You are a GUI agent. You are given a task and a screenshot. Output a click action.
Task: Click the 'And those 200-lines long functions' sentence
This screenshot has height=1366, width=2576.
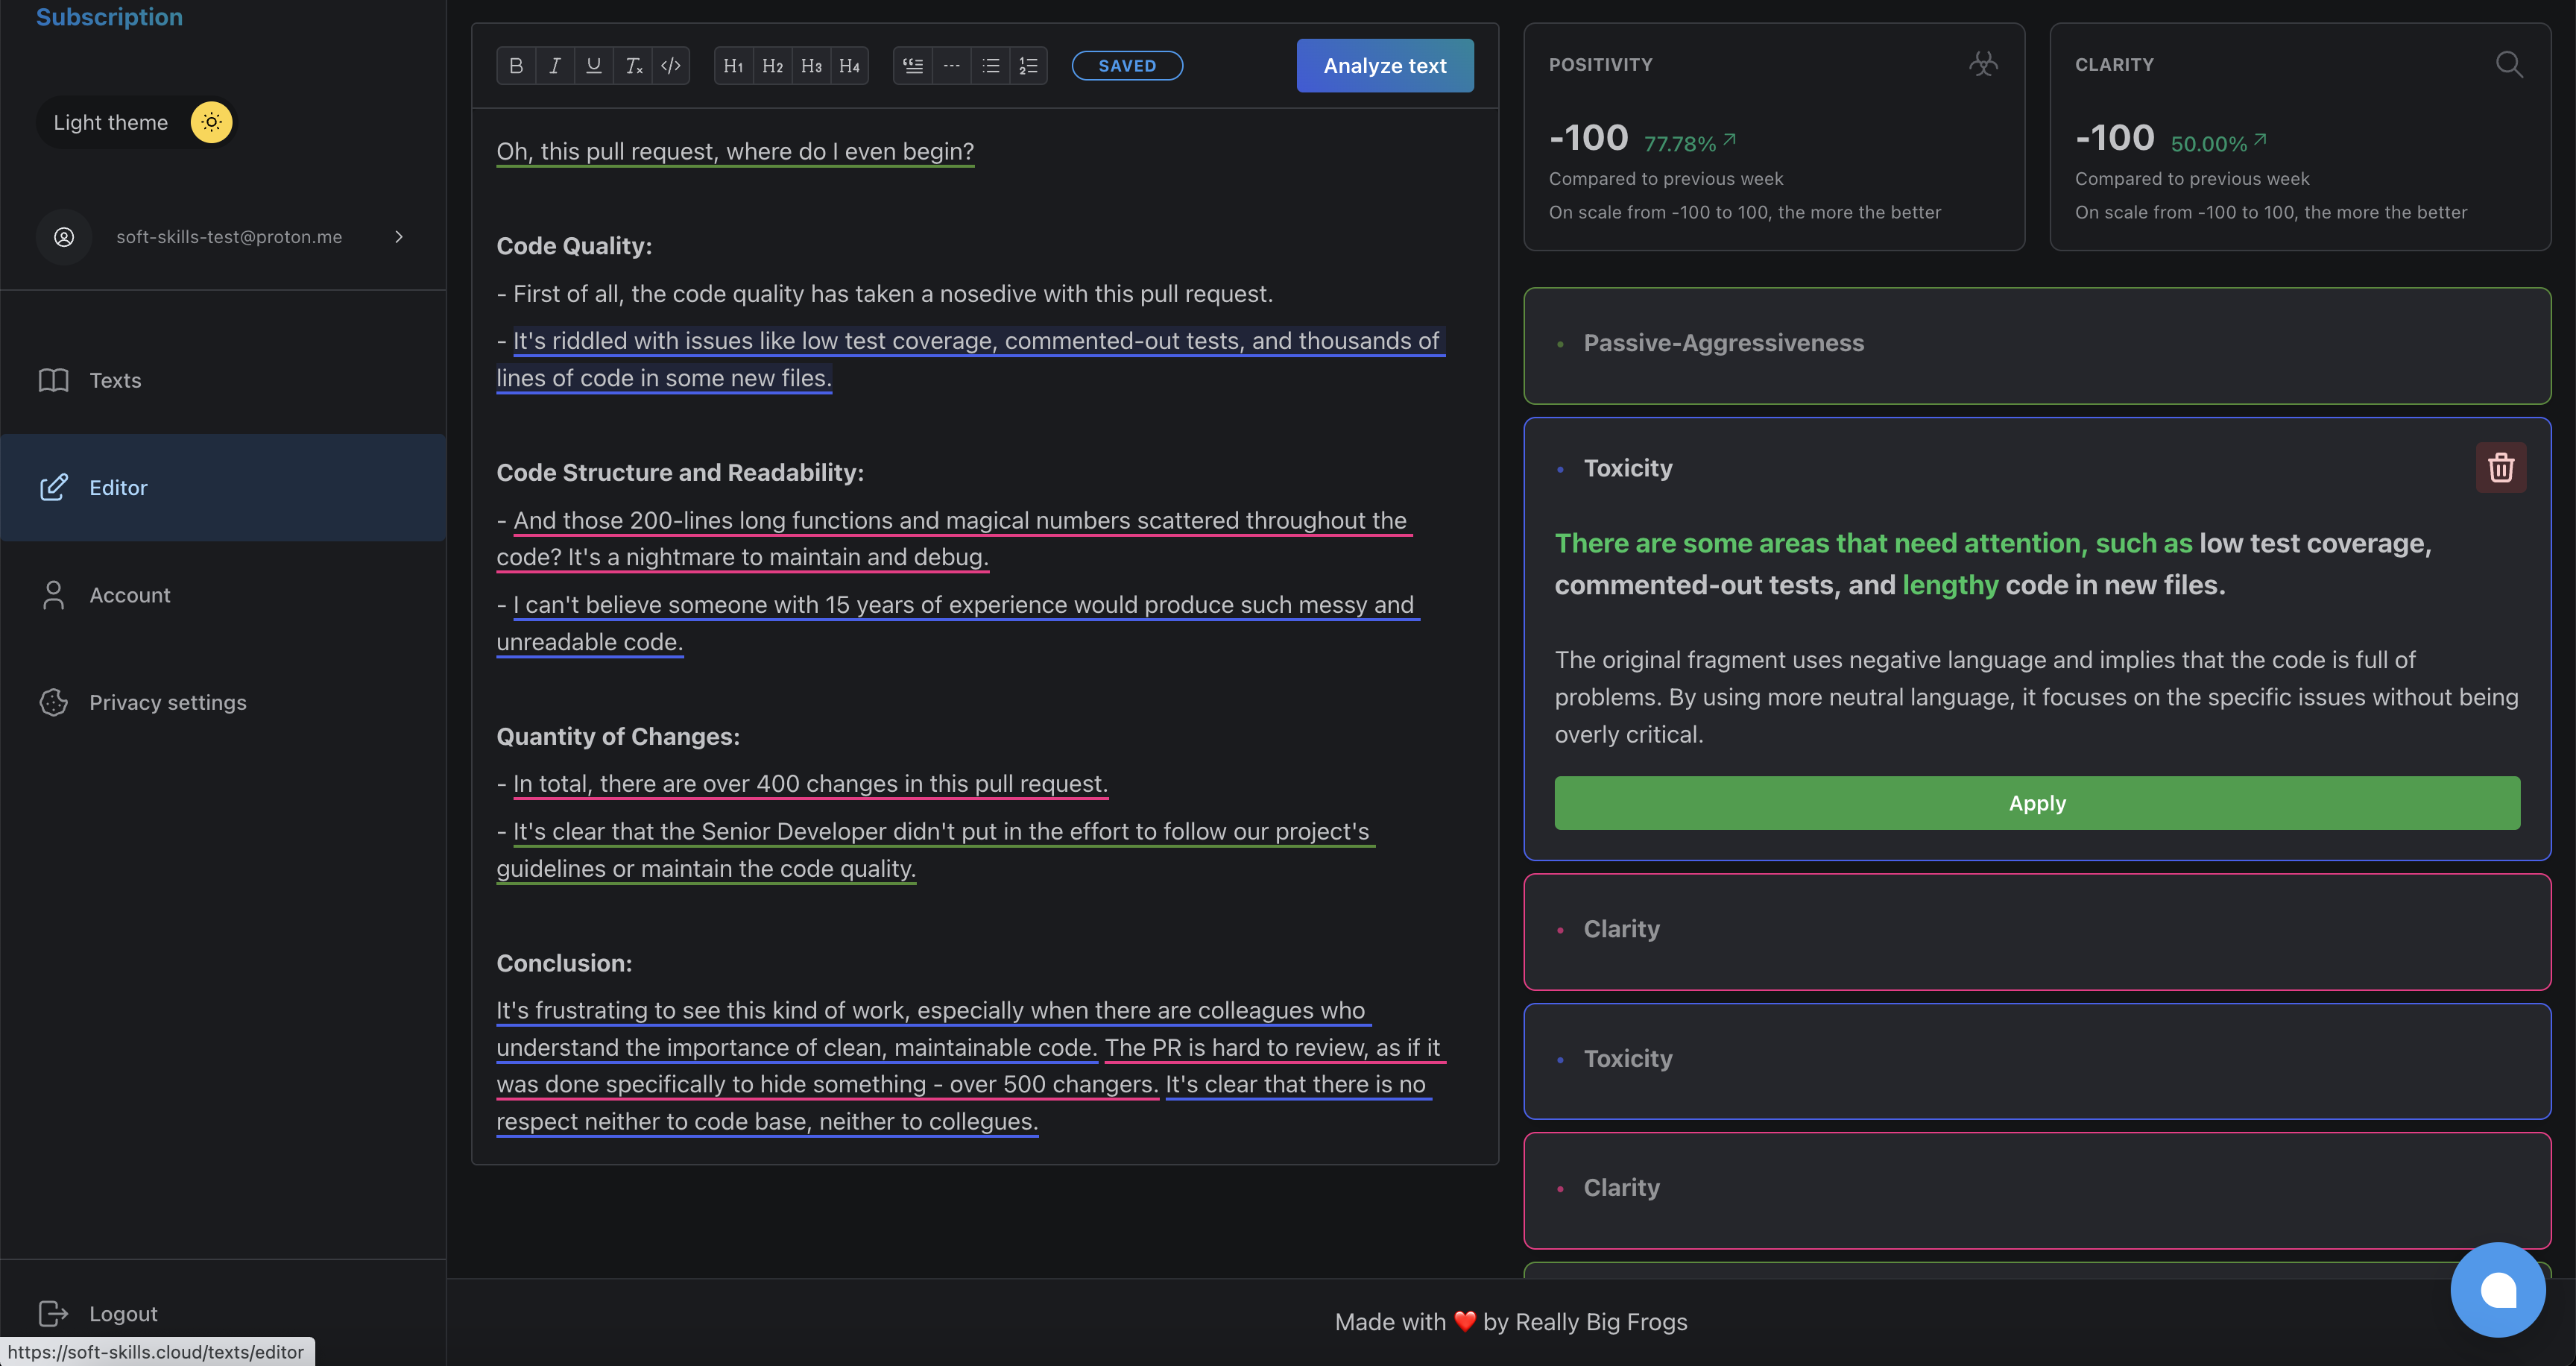[x=955, y=539]
